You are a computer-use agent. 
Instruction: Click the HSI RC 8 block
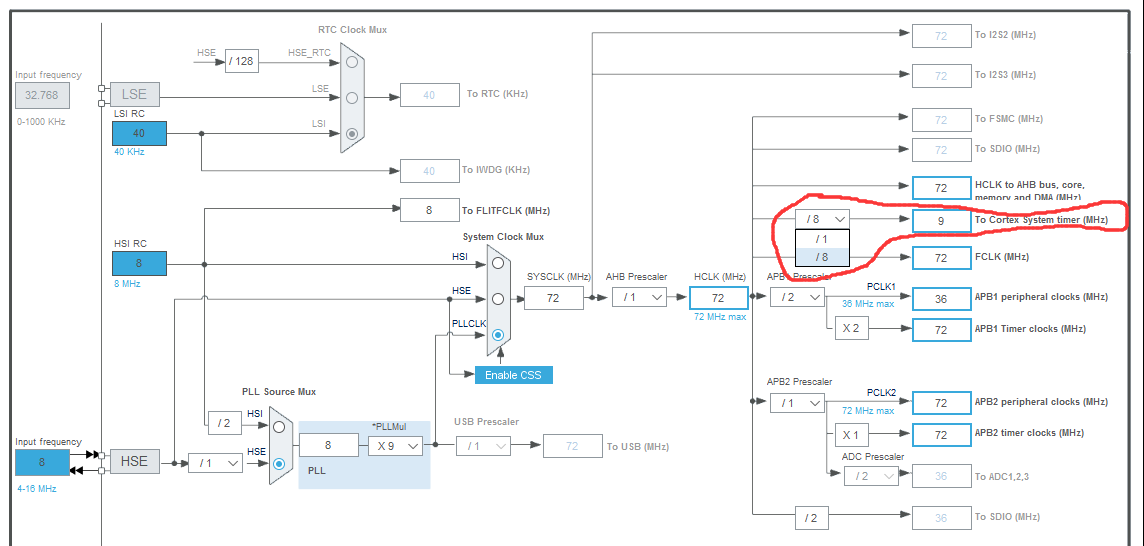(139, 264)
